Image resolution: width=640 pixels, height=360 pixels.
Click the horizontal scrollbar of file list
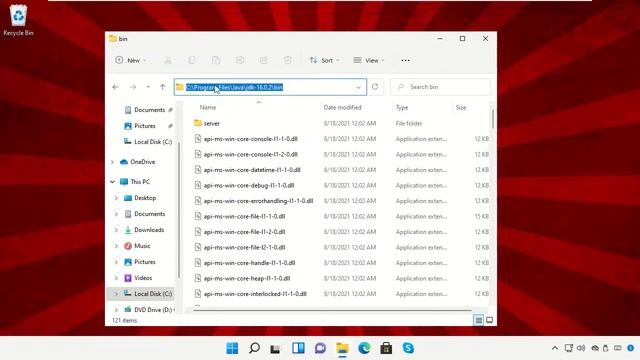(332, 310)
